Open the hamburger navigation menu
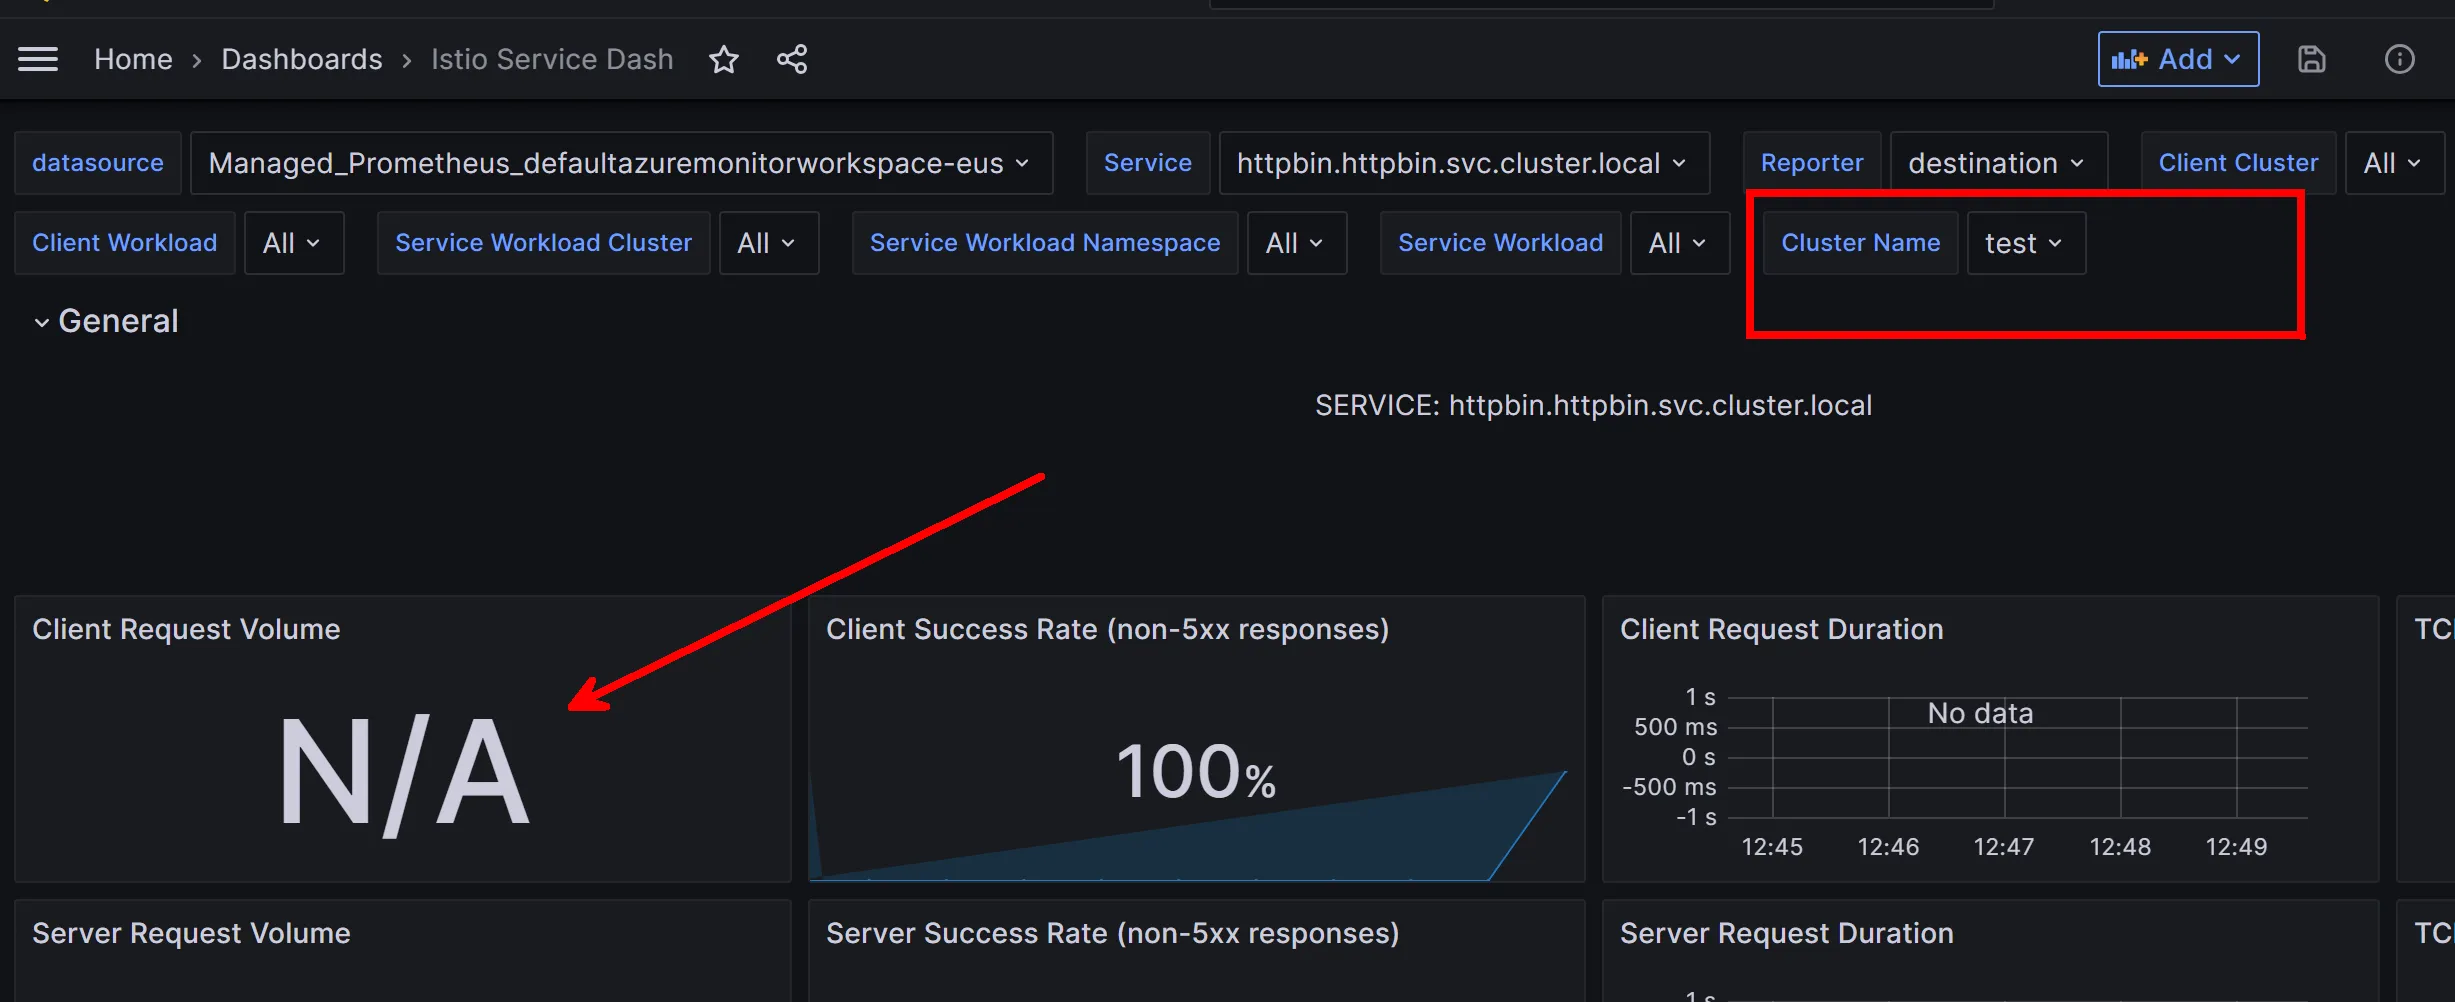Screen dimensions: 2455x1002 point(38,60)
